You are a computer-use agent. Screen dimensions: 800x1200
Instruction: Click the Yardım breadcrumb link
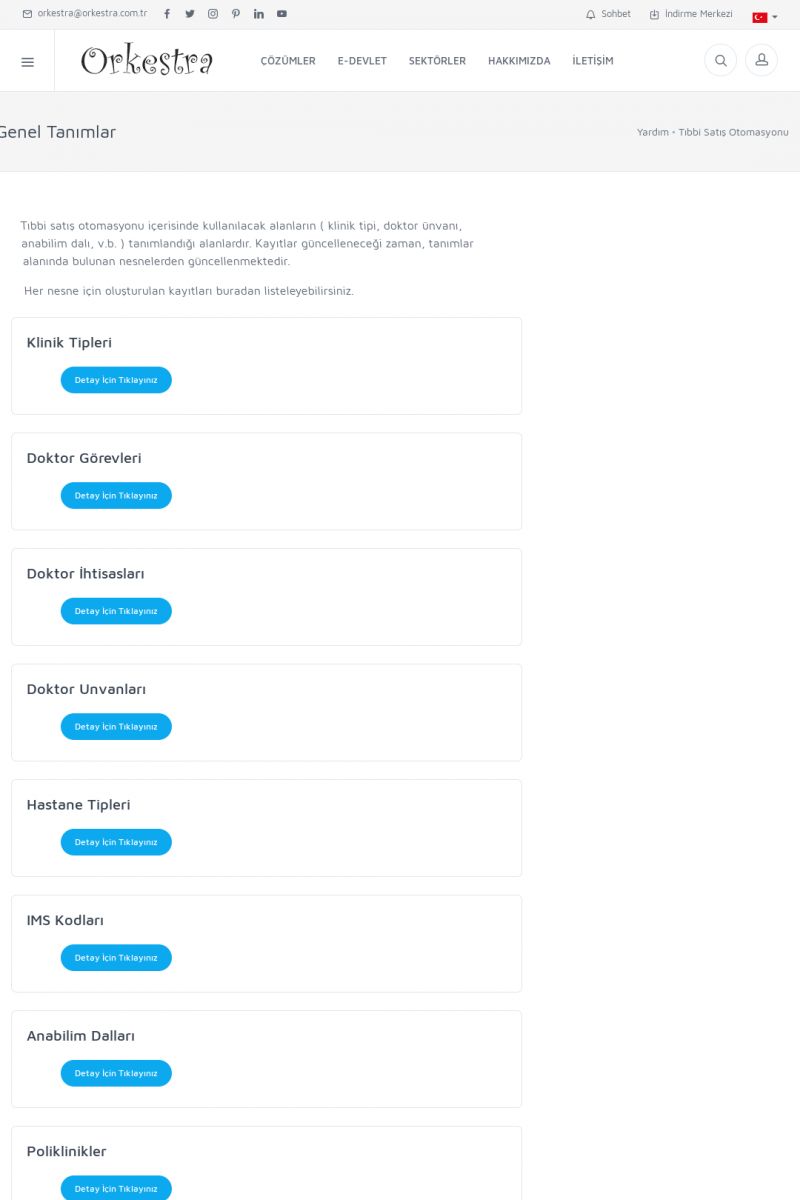point(652,132)
